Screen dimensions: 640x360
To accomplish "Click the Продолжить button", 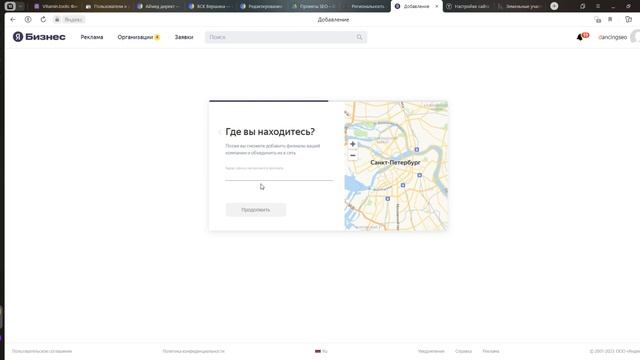I will 256,210.
